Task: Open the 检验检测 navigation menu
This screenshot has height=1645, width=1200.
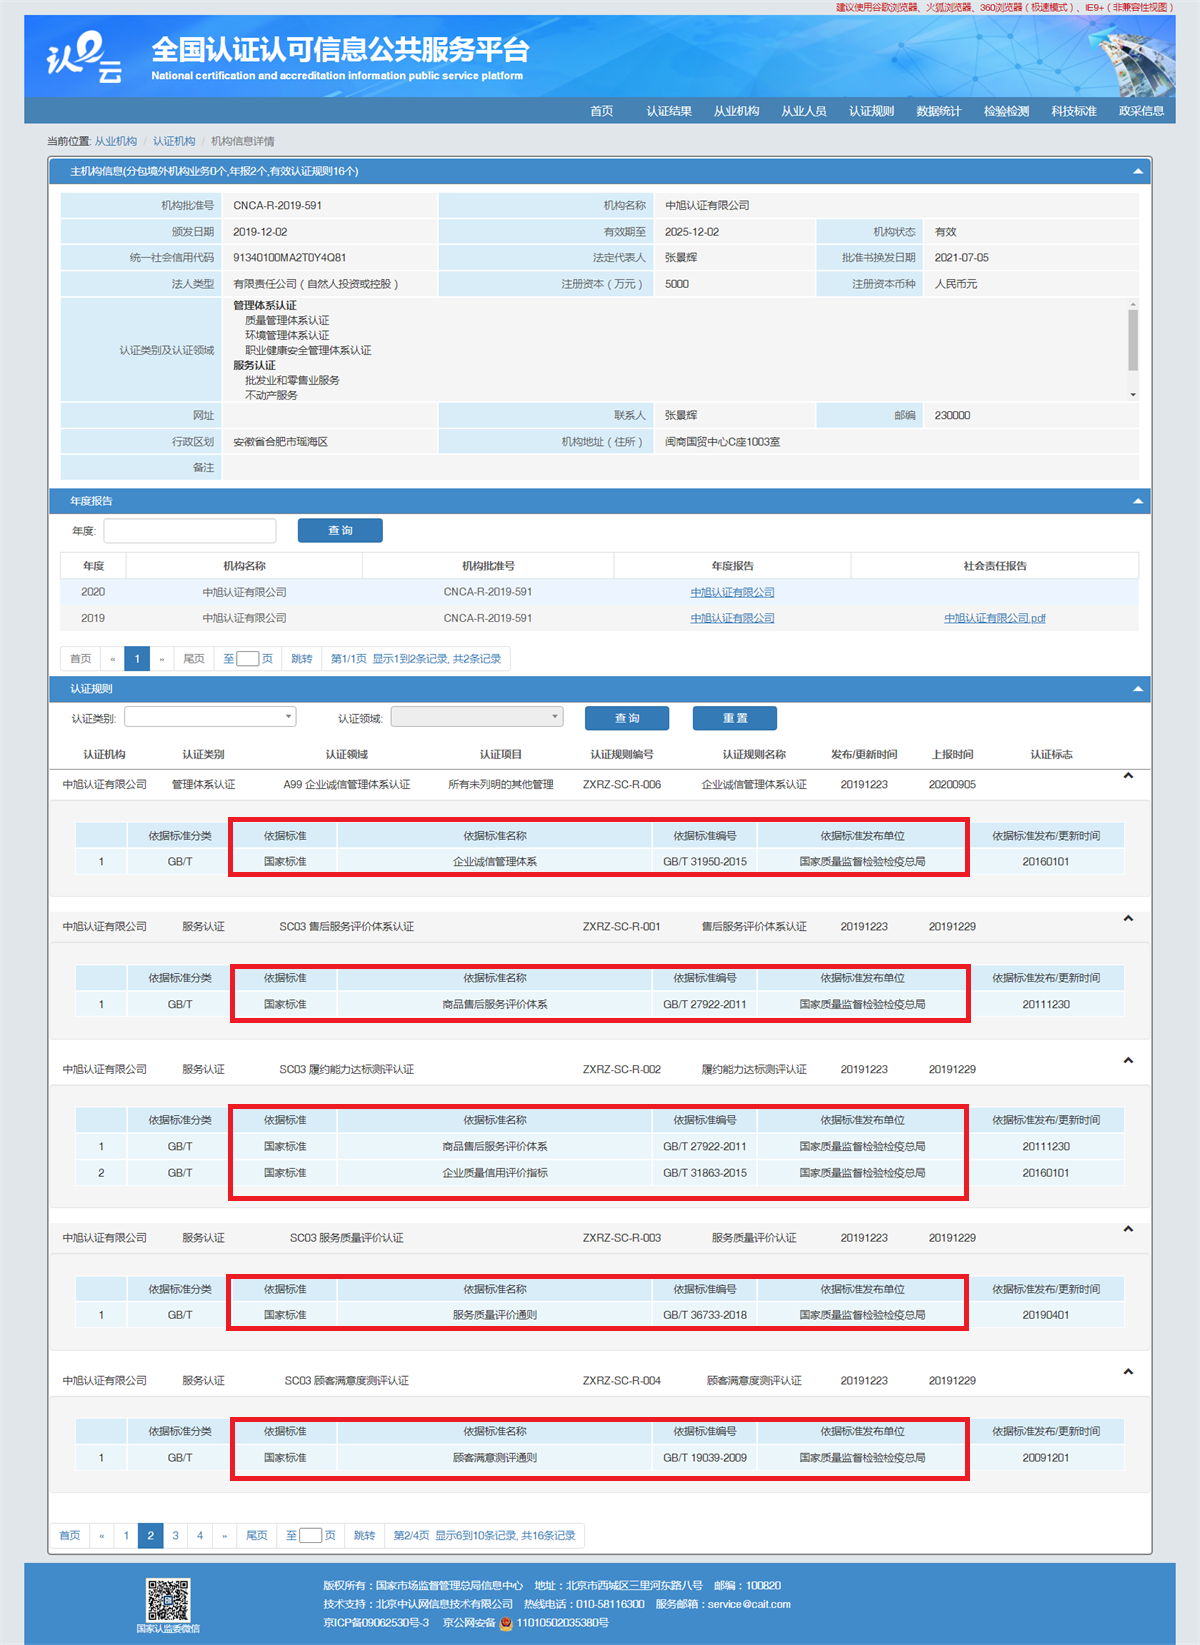Action: pyautogui.click(x=1006, y=111)
